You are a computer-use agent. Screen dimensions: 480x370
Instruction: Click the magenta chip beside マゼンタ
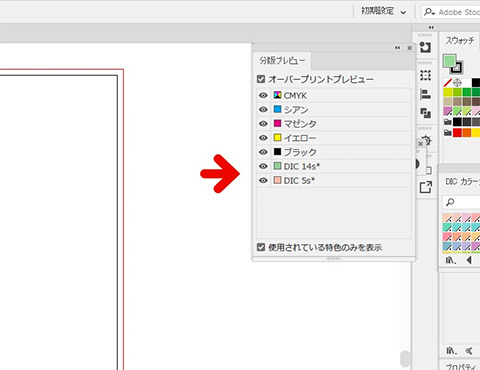click(x=277, y=123)
